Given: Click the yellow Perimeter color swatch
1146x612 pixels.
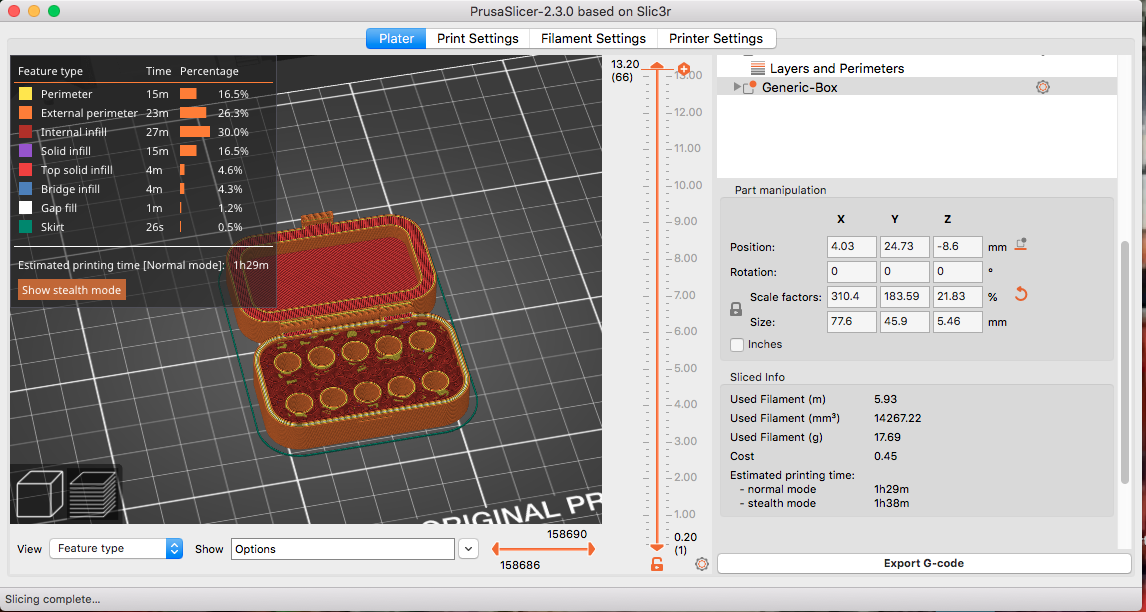Looking at the screenshot, I should 25,94.
